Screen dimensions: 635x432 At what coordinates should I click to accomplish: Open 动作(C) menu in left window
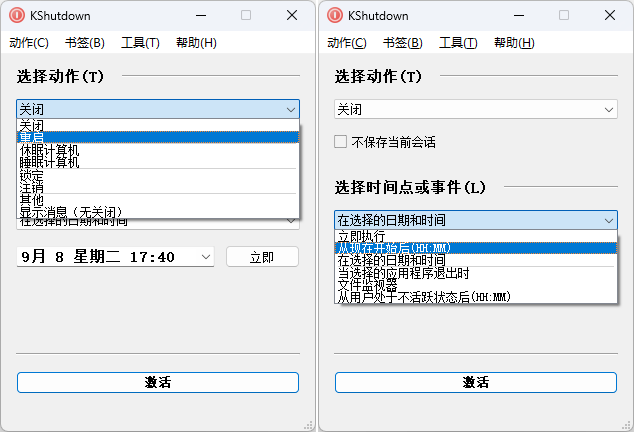(29, 43)
